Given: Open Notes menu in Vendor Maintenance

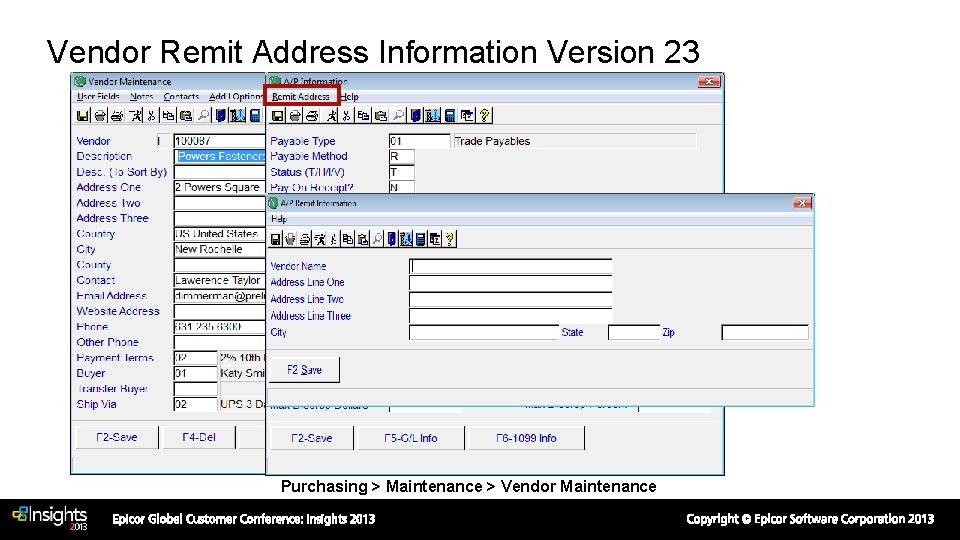Looking at the screenshot, I should coord(141,97).
